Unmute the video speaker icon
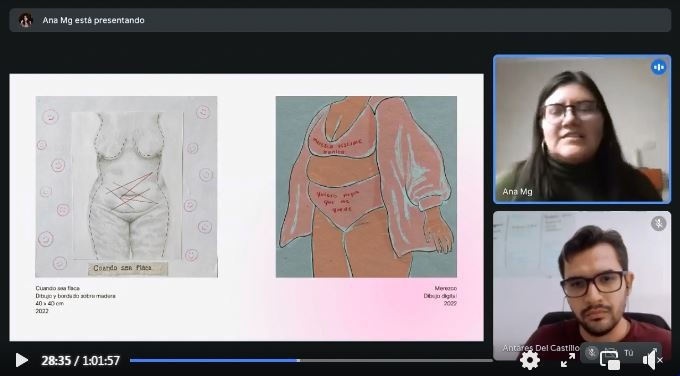Screen dimensions: 680x376 [653, 360]
